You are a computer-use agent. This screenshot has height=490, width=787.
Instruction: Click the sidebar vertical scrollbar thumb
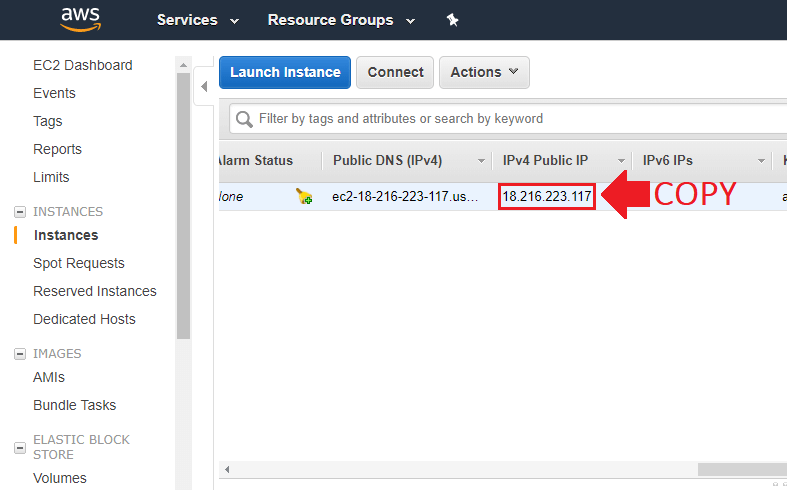183,206
